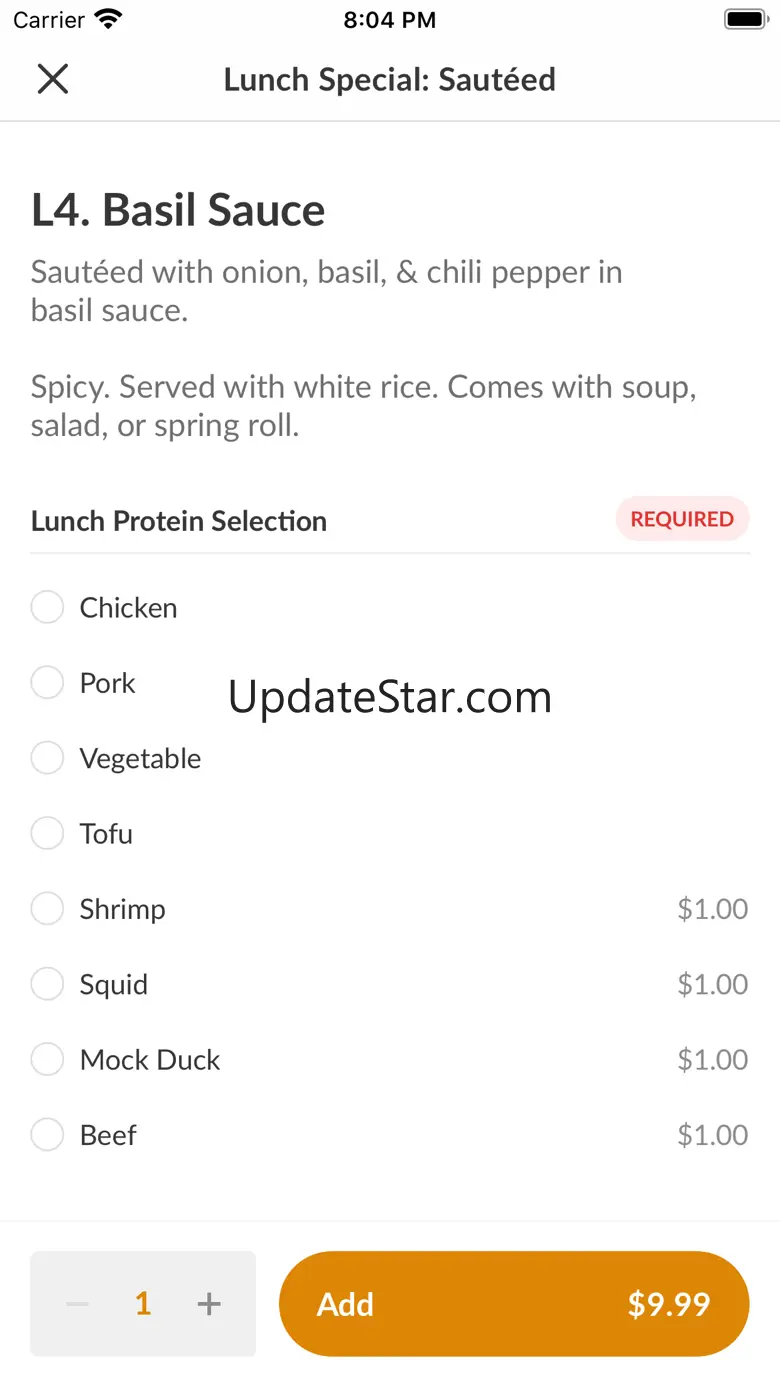Choose the Squid protein option

click(x=47, y=984)
